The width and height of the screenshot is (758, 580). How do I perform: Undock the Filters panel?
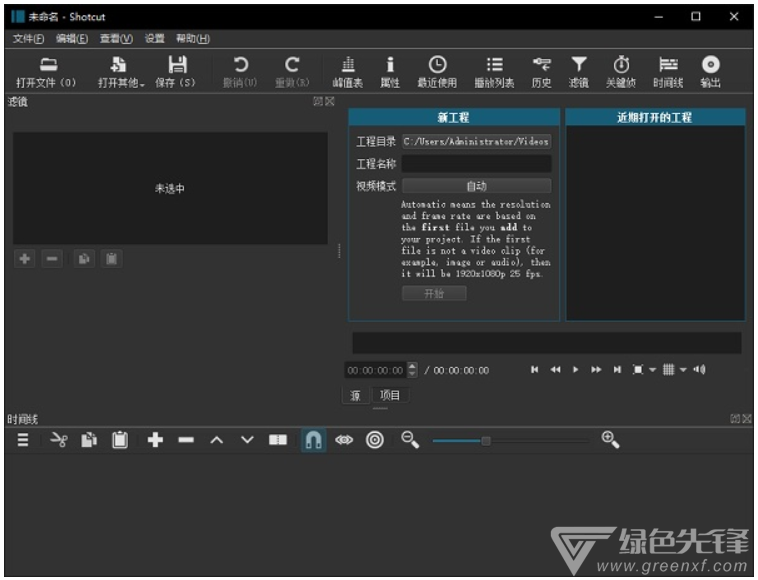click(318, 101)
